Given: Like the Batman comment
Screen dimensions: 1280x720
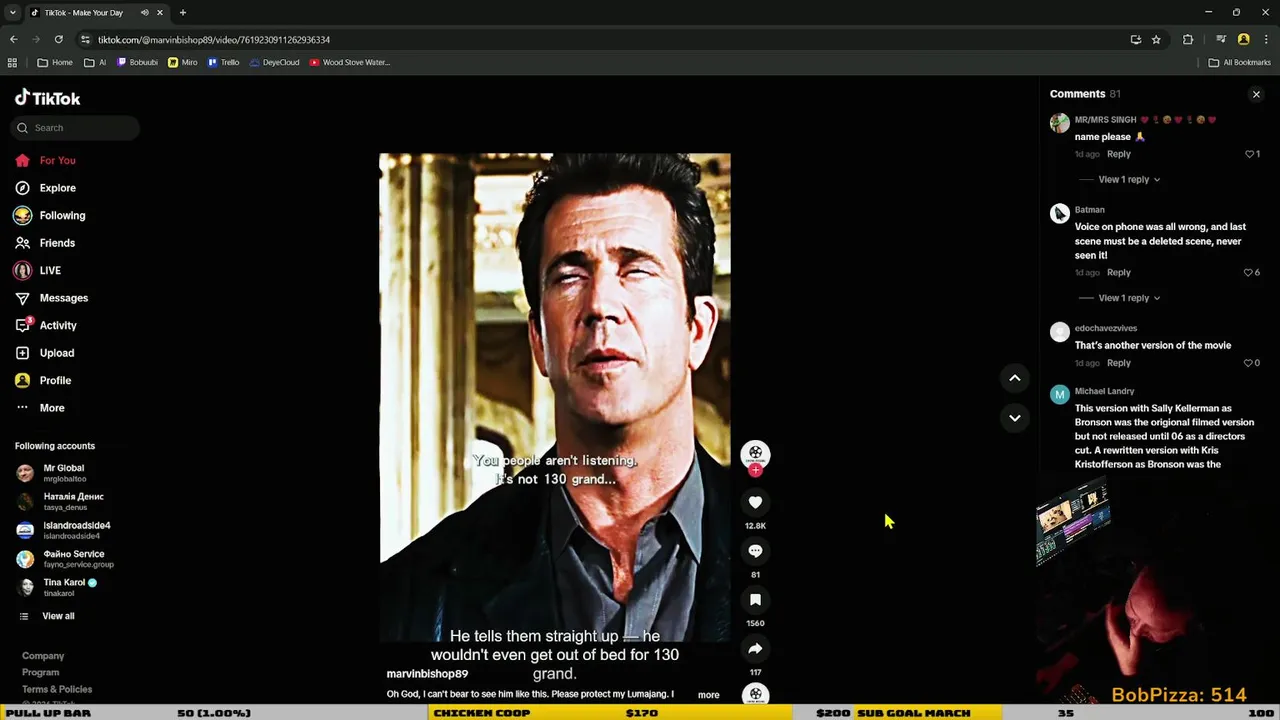Looking at the screenshot, I should pyautogui.click(x=1249, y=272).
